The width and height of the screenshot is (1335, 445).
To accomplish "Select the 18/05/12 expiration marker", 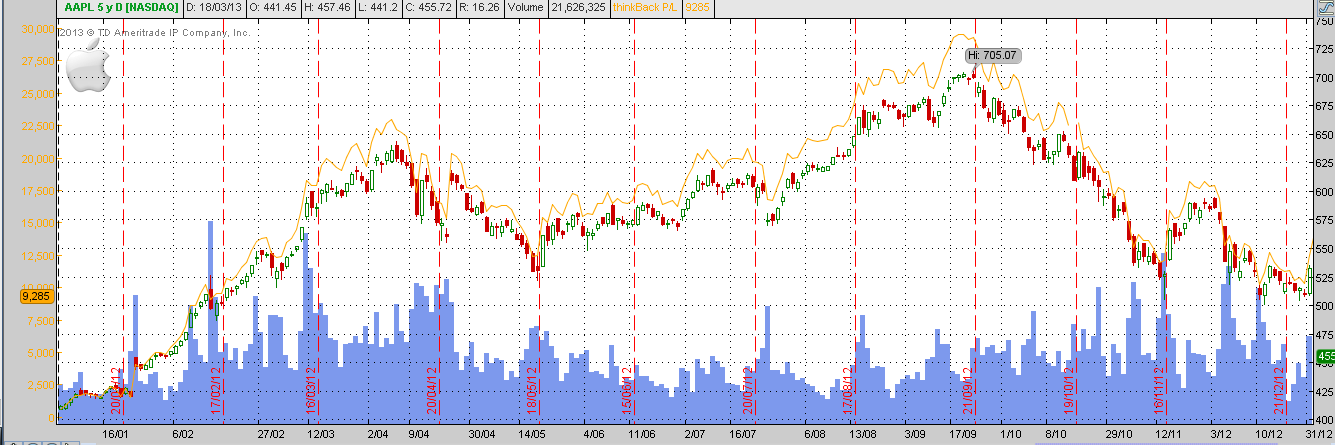I will [x=531, y=392].
